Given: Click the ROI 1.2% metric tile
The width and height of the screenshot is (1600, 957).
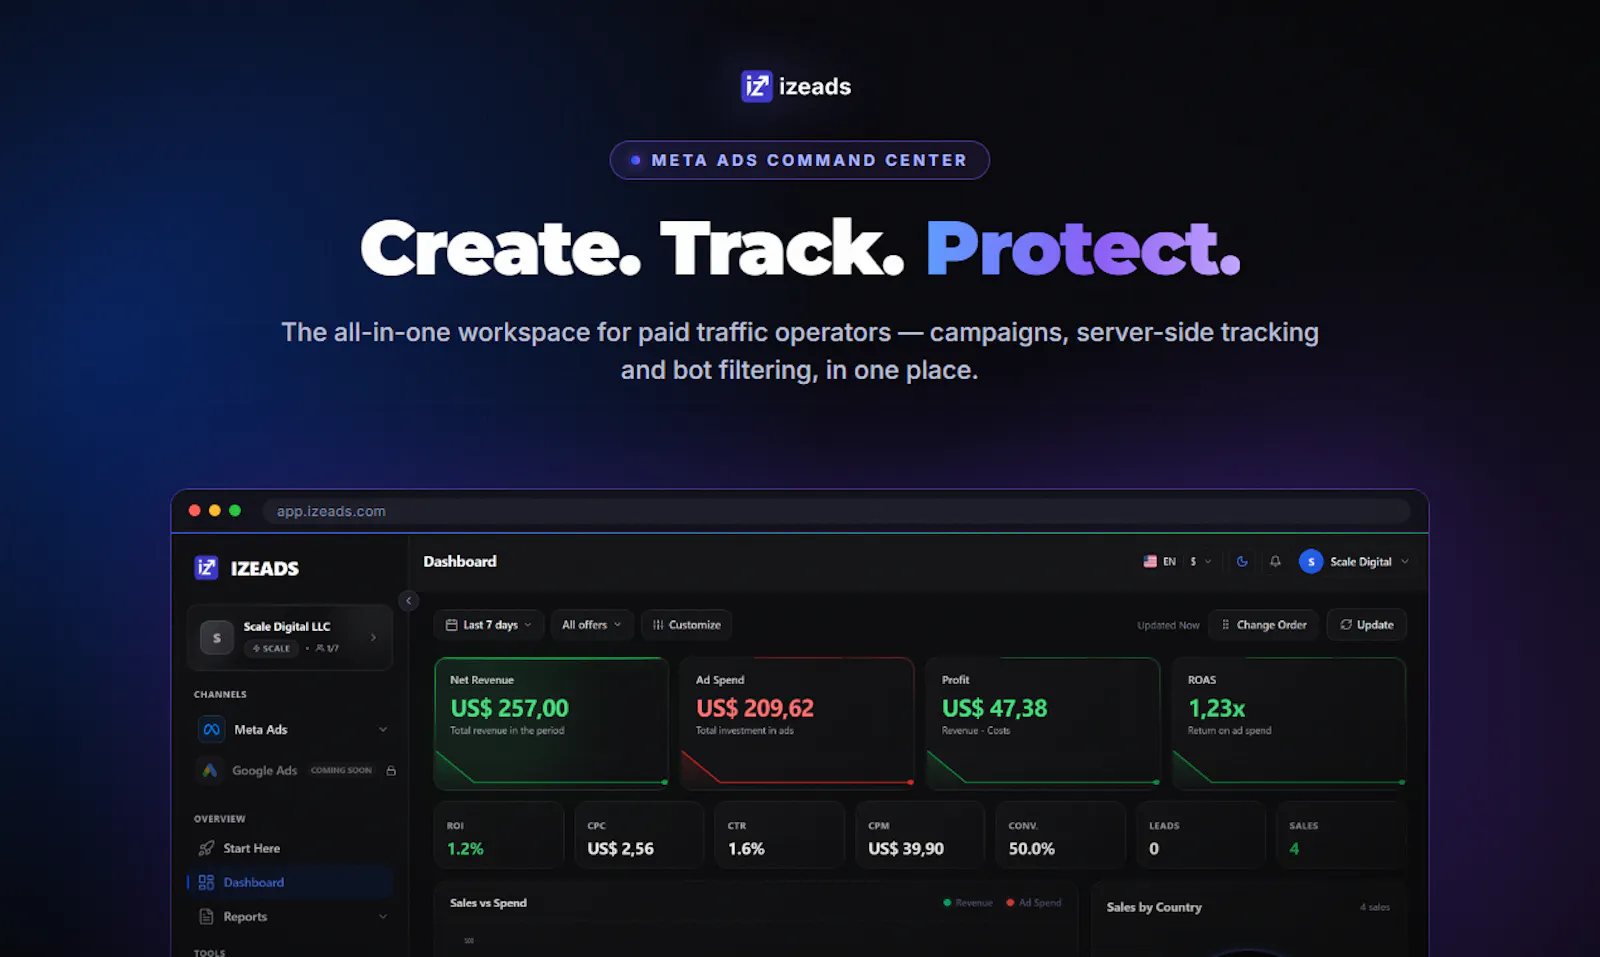Looking at the screenshot, I should click(x=499, y=835).
